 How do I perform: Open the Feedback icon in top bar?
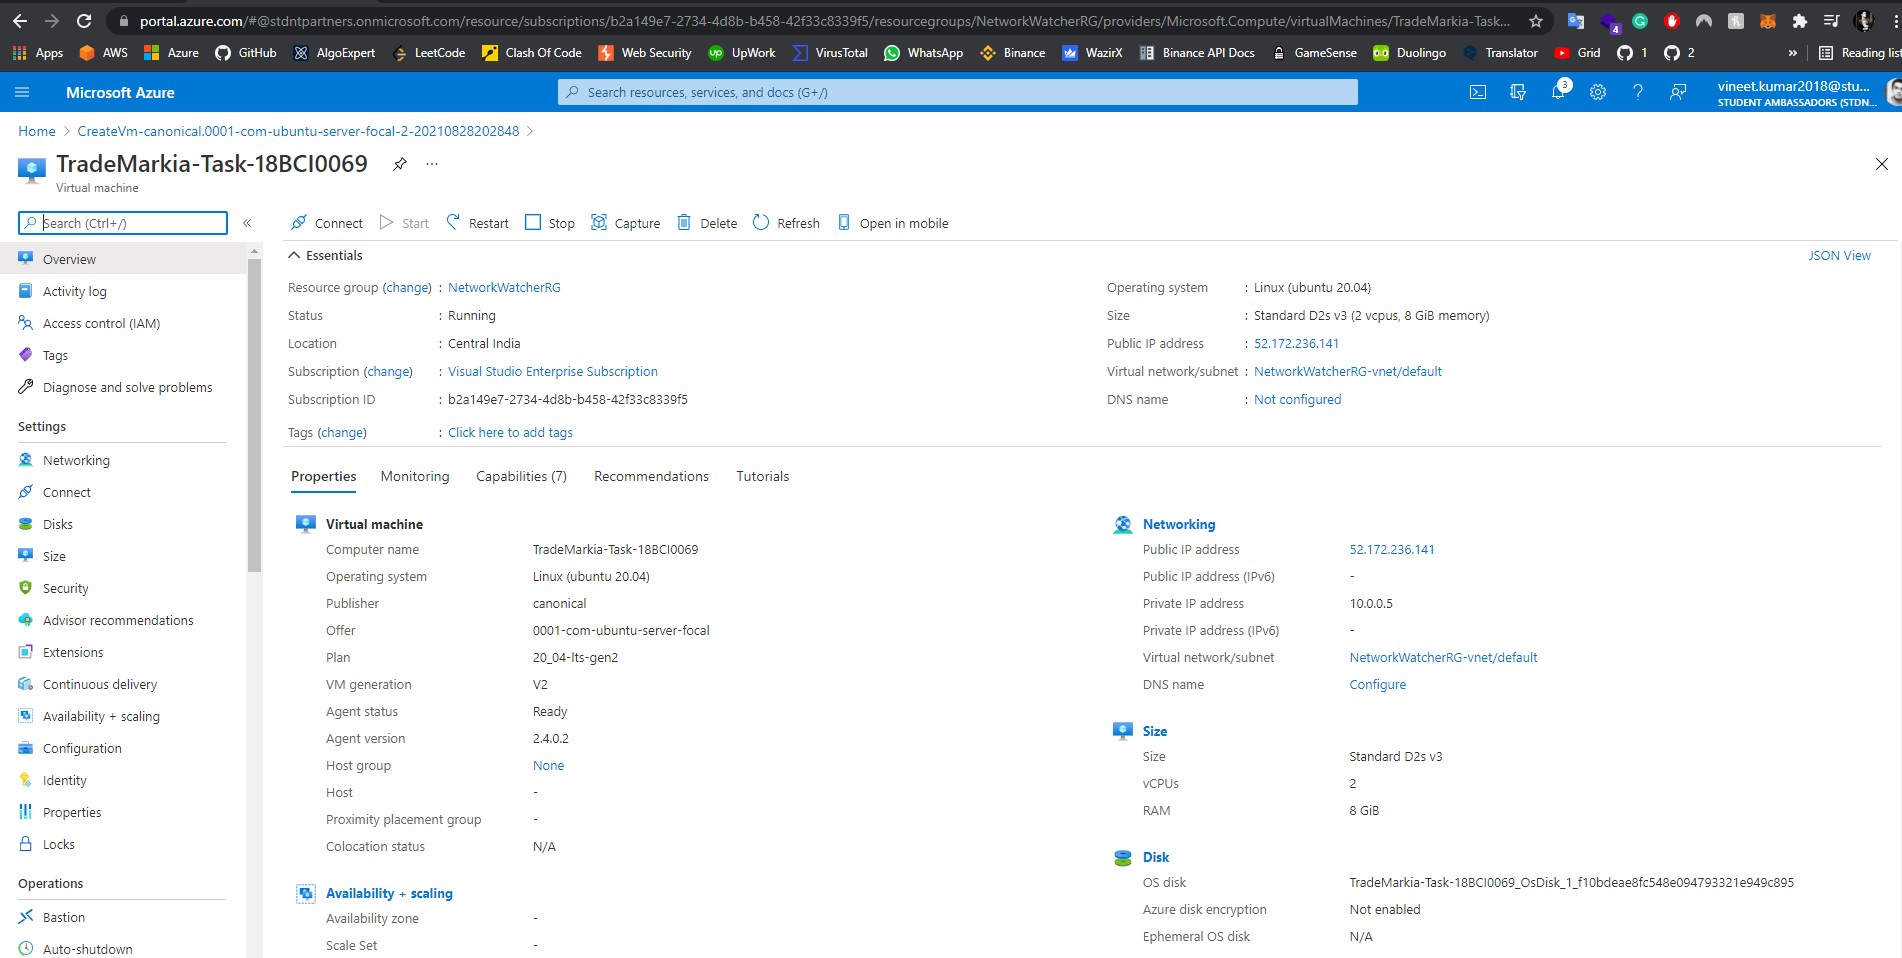[x=1678, y=92]
